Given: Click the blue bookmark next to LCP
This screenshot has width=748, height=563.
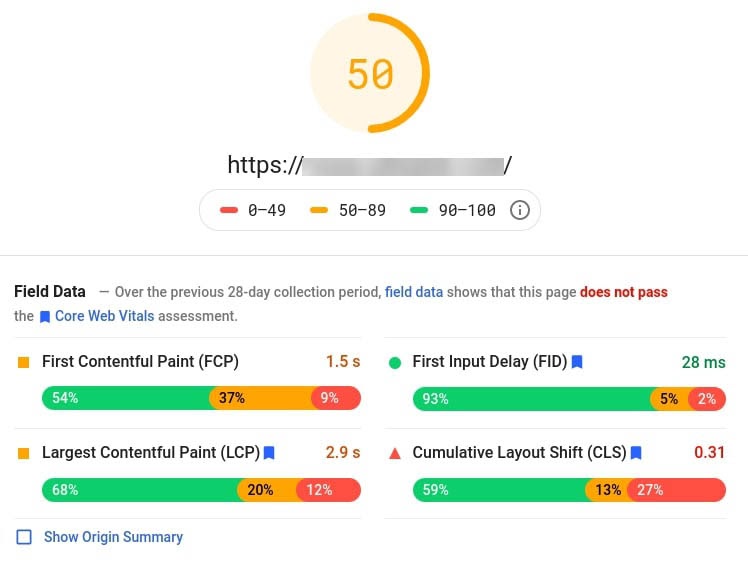Looking at the screenshot, I should coord(269,452).
